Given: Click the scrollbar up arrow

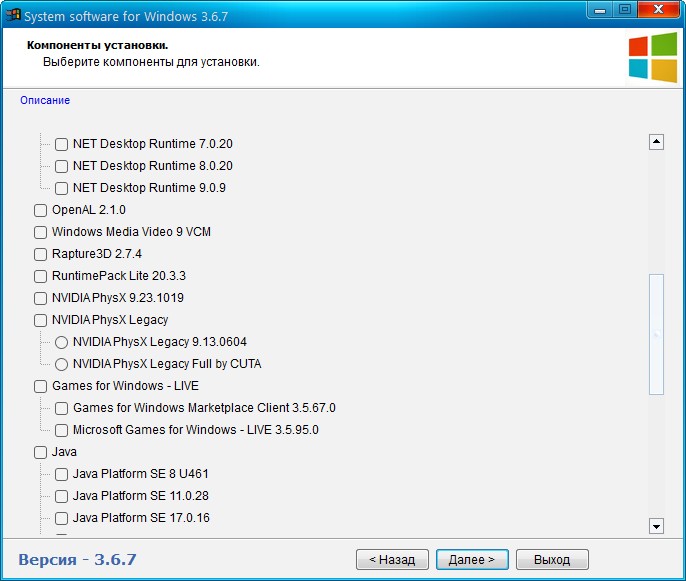Looking at the screenshot, I should (x=656, y=142).
